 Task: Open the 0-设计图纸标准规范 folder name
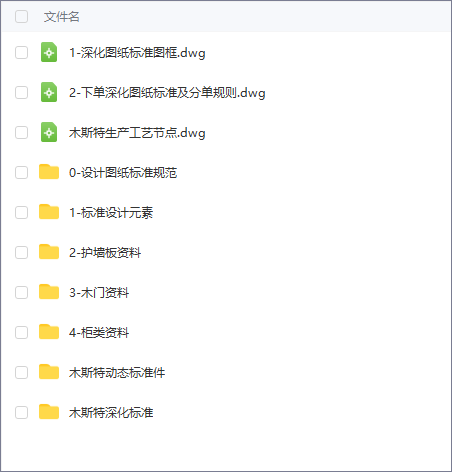point(123,173)
